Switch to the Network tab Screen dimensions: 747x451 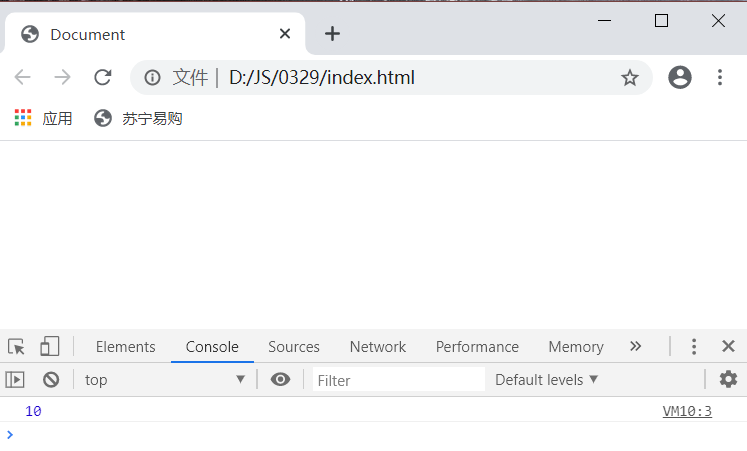pyautogui.click(x=378, y=347)
